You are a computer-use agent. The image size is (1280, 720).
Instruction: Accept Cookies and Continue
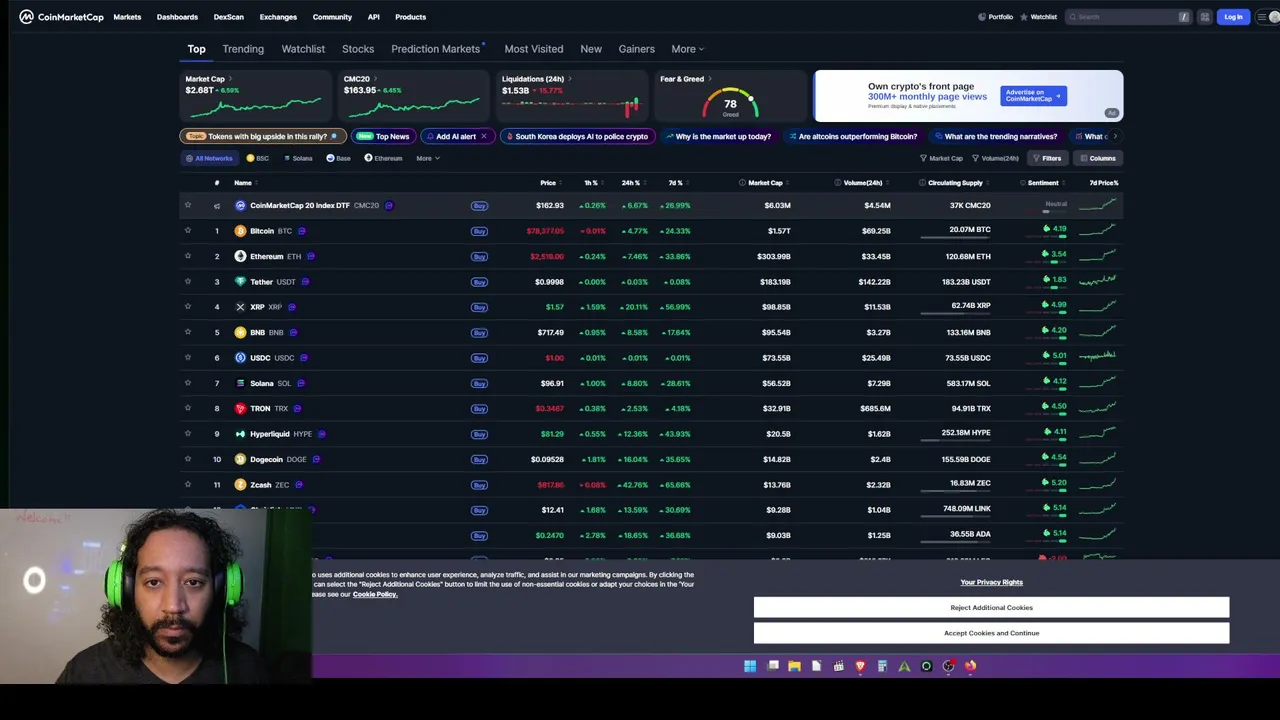991,633
